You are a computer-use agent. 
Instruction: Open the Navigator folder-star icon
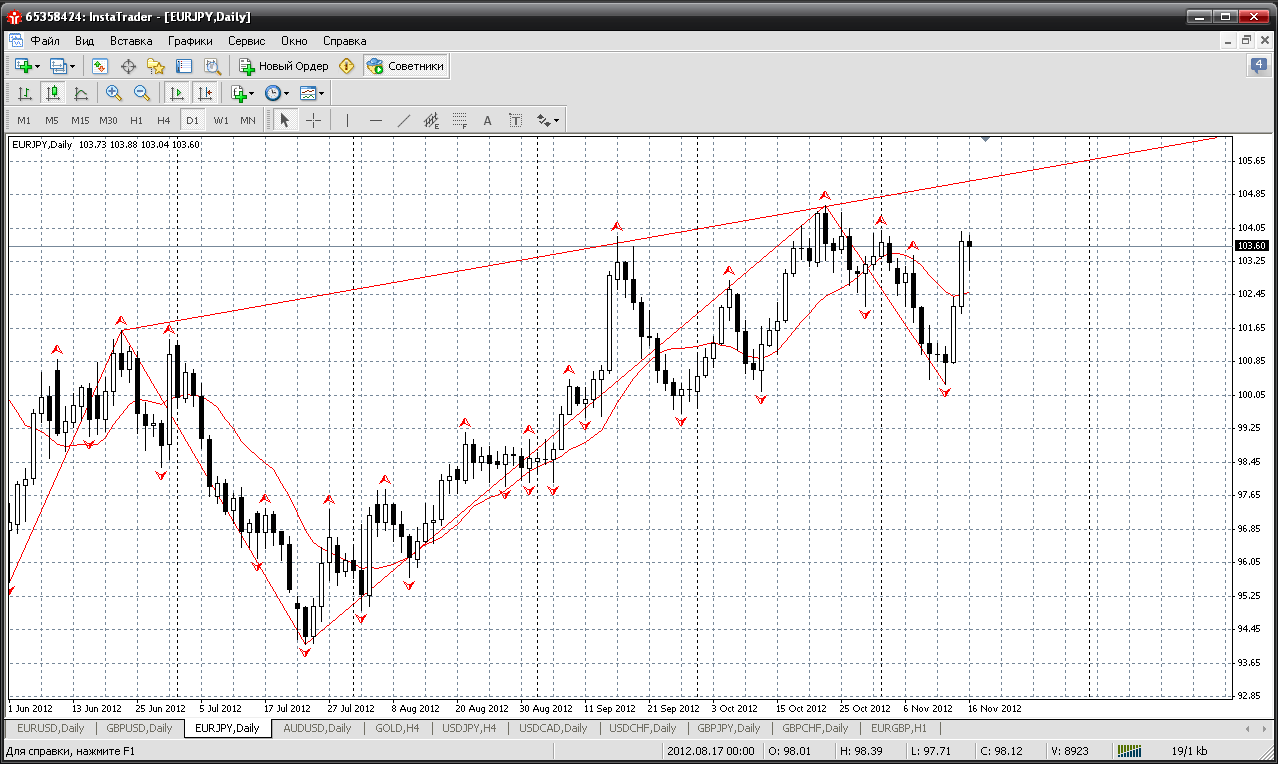156,66
